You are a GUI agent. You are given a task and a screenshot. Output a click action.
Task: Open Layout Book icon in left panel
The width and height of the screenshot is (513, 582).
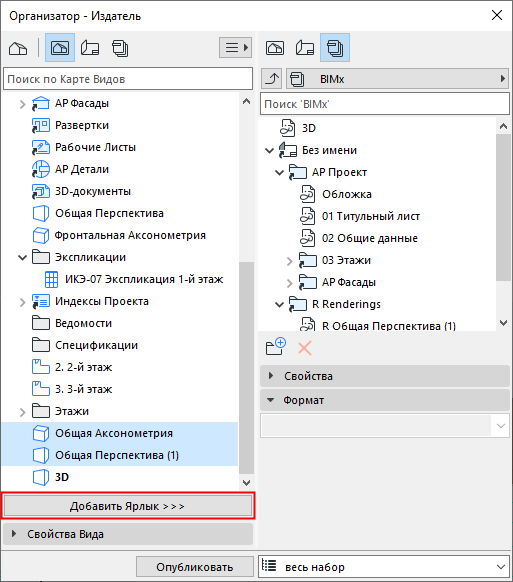90,48
